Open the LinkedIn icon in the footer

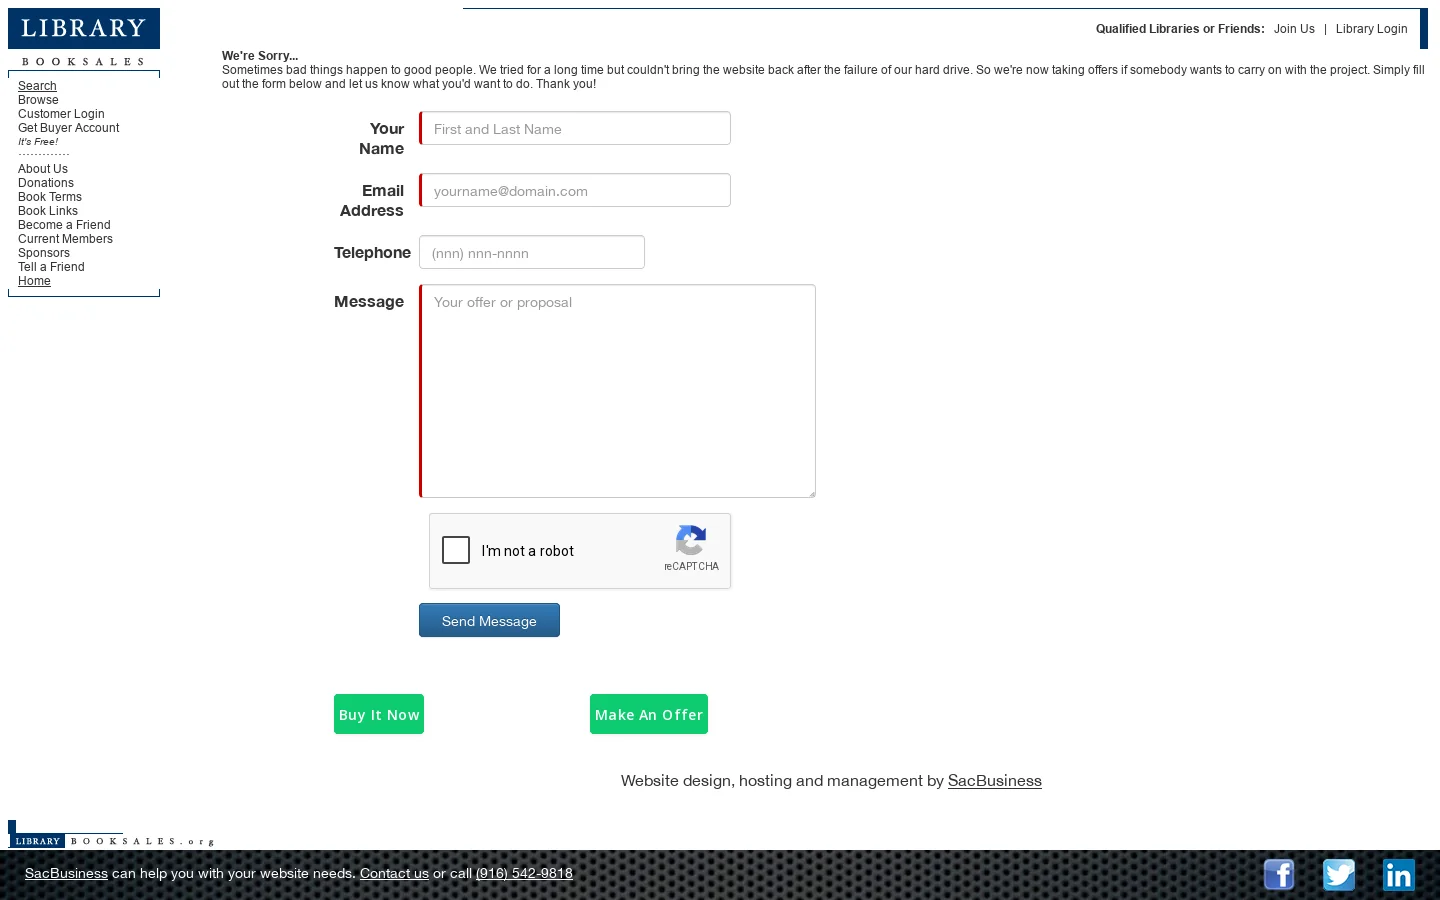point(1399,875)
